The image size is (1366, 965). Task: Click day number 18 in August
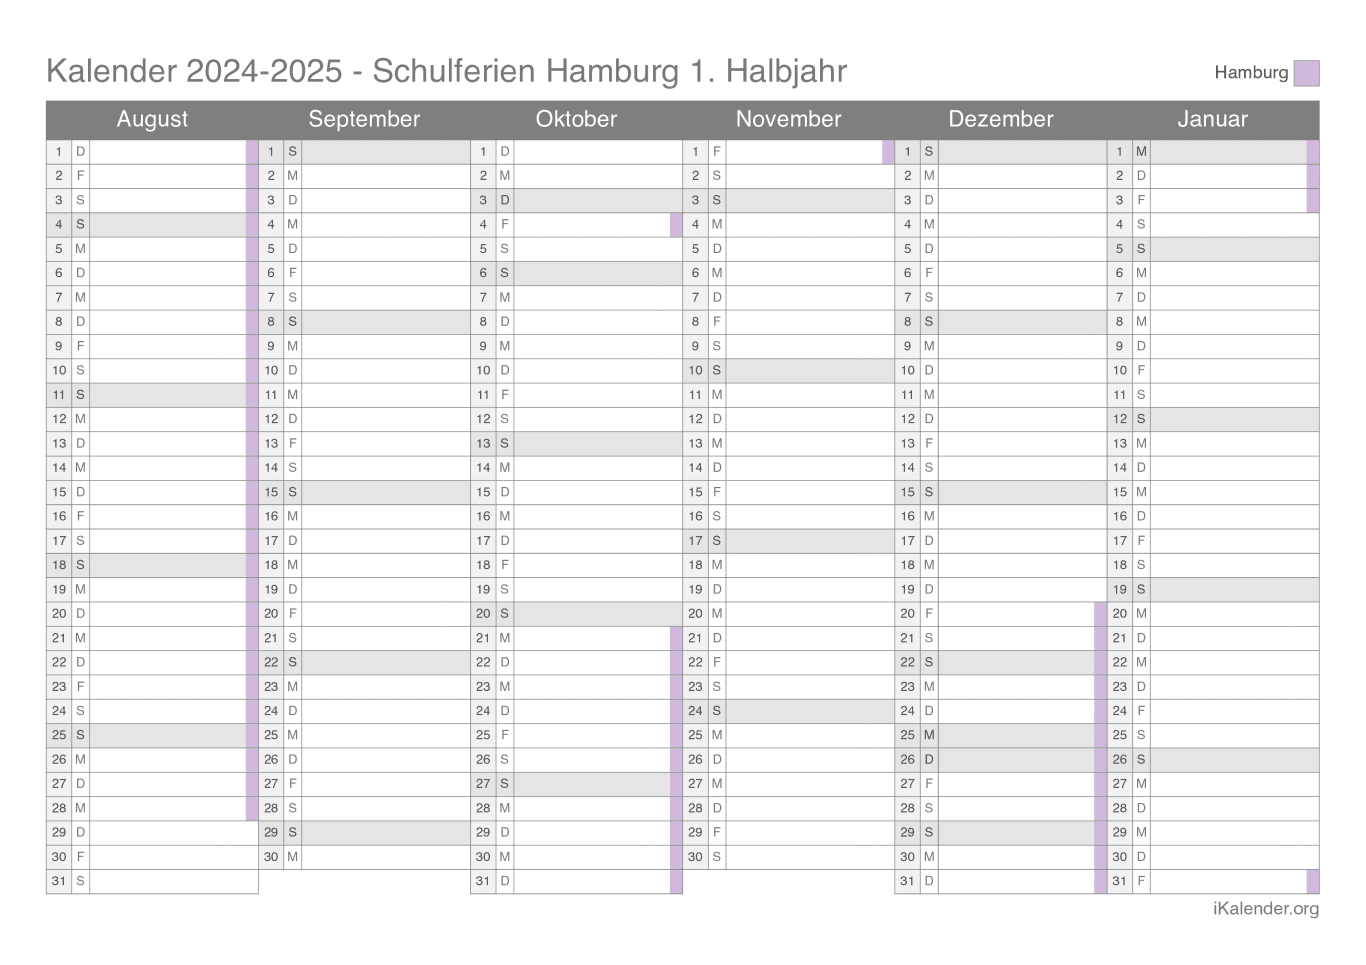[x=59, y=565]
